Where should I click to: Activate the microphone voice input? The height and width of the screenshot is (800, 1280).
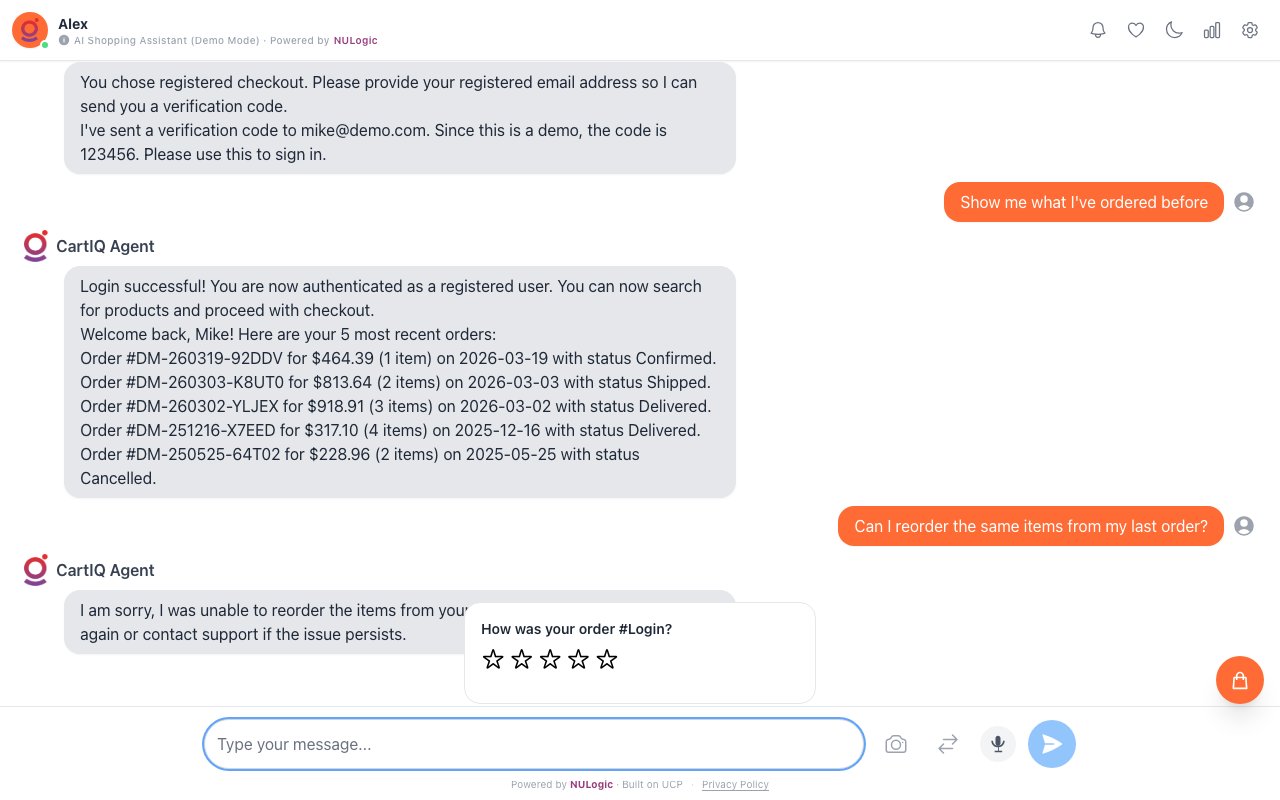coord(998,744)
